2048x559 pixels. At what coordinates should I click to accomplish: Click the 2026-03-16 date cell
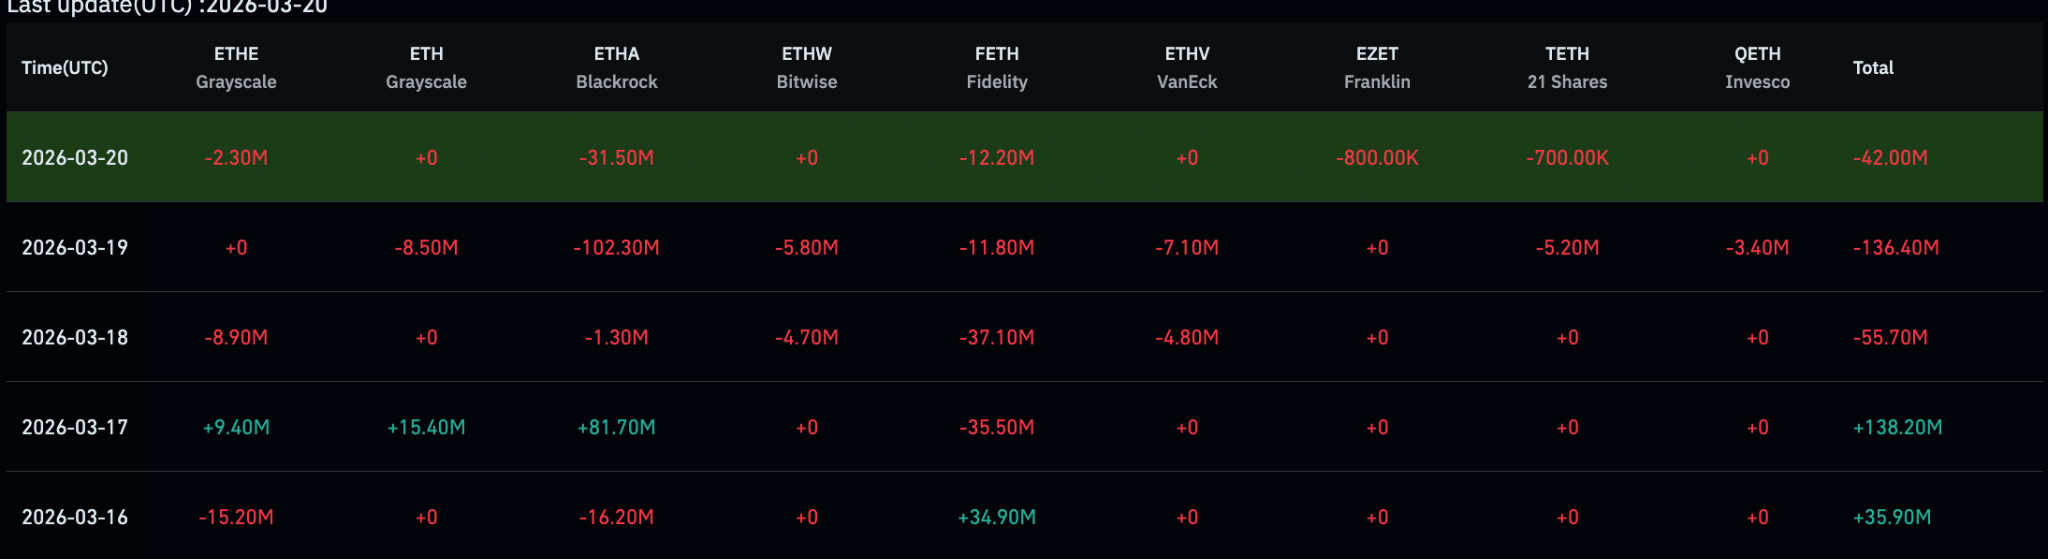point(75,518)
